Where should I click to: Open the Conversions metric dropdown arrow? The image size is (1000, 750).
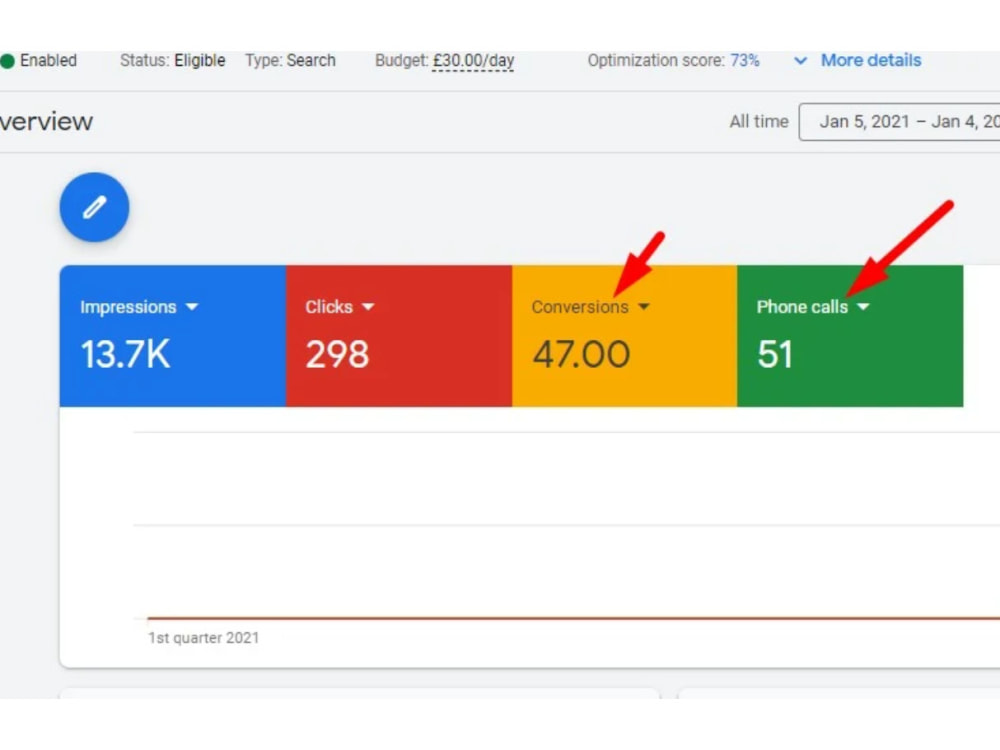tap(644, 307)
